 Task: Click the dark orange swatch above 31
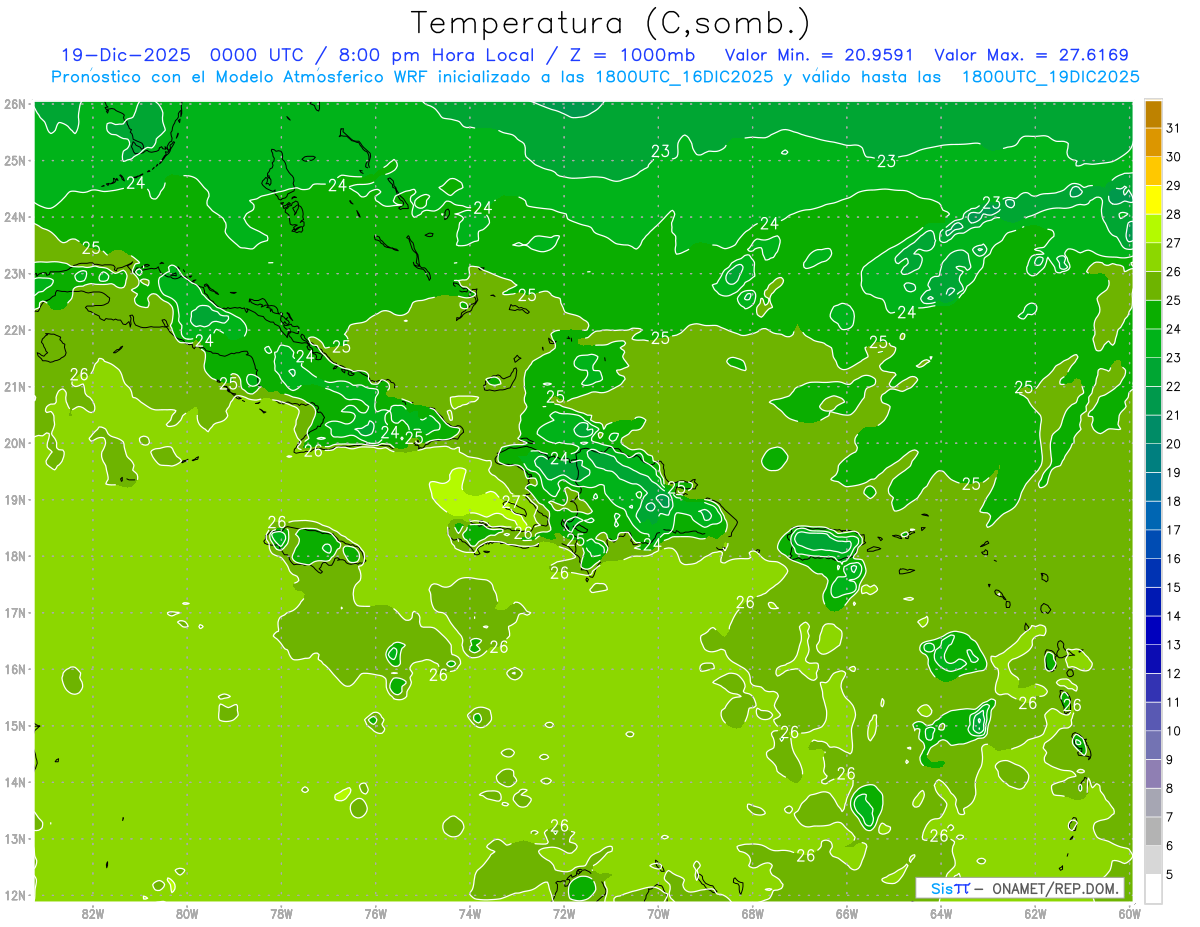[1153, 114]
